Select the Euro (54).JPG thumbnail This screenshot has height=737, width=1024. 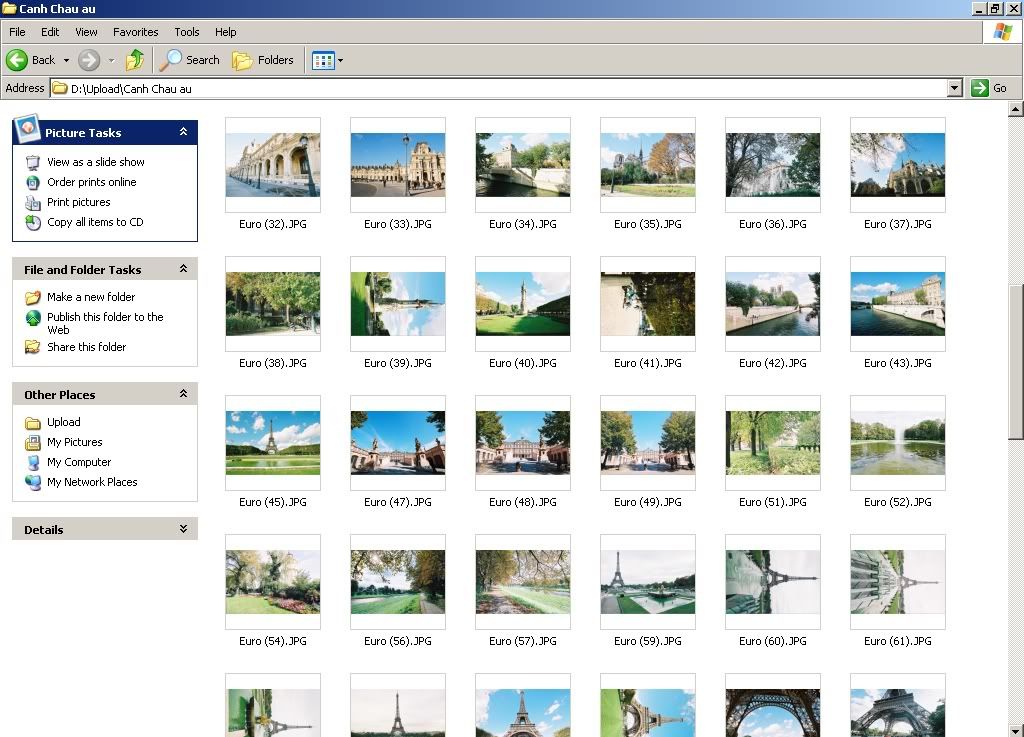coord(272,582)
